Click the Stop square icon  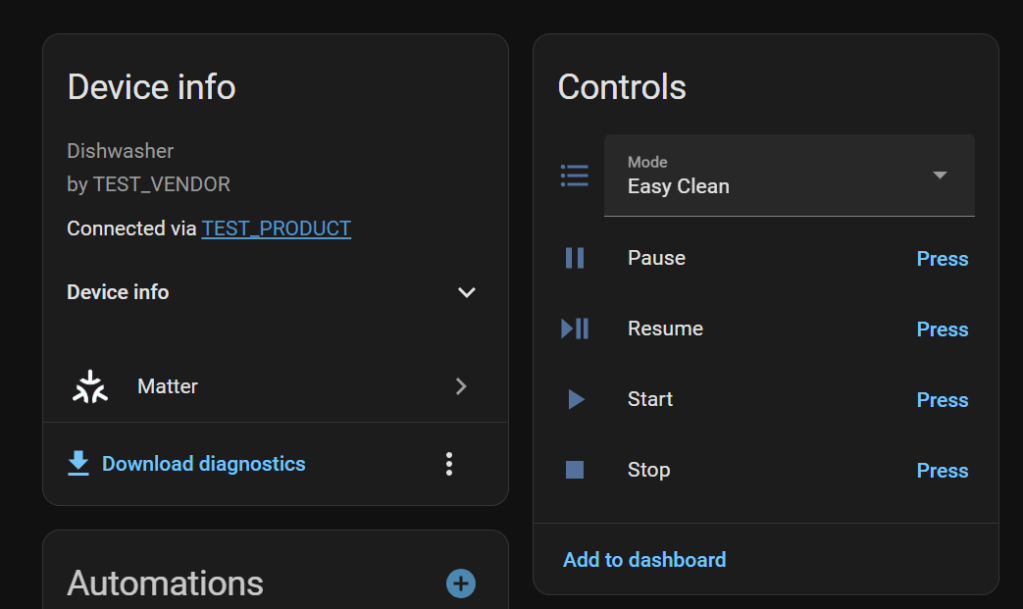pos(574,470)
